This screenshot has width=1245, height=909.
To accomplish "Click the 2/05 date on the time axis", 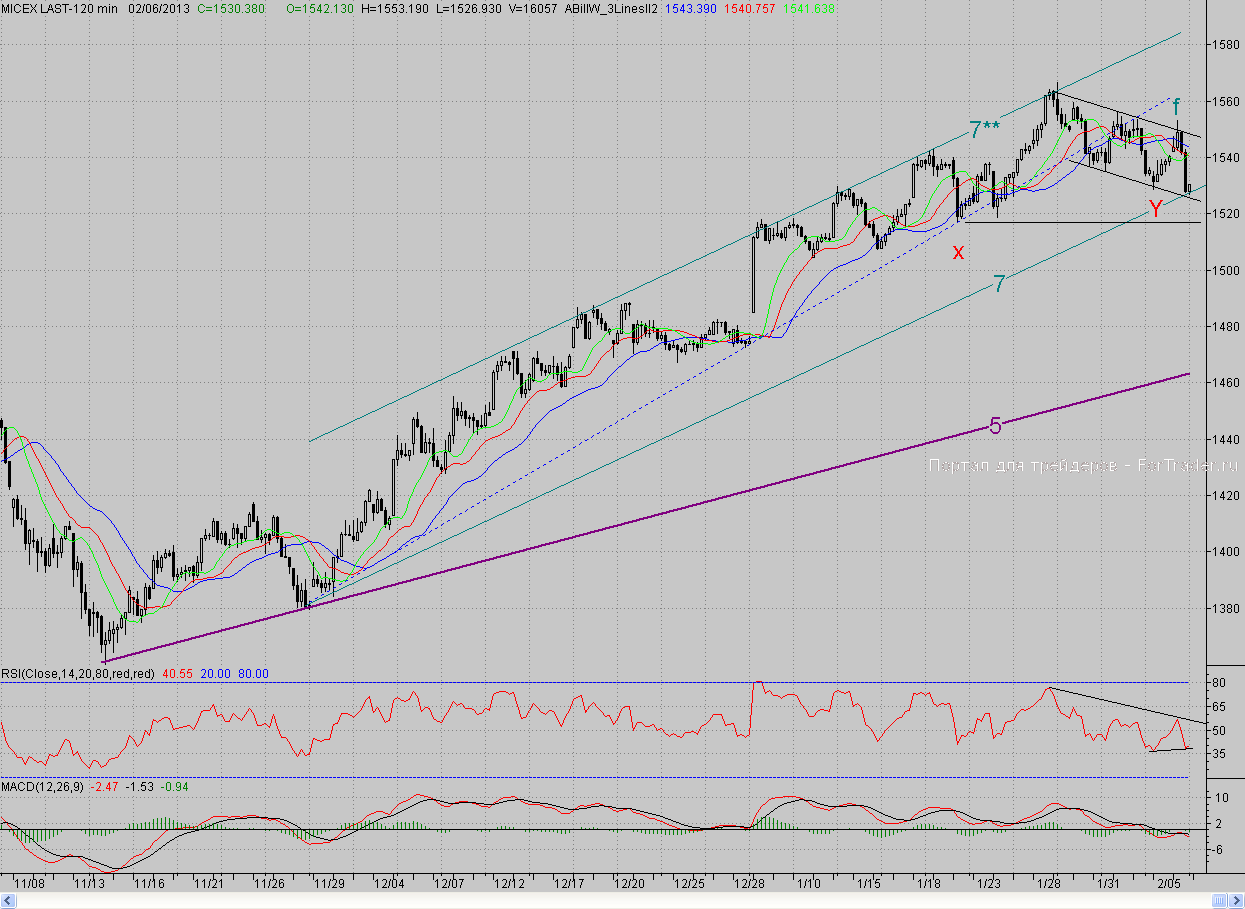I will (x=1166, y=883).
